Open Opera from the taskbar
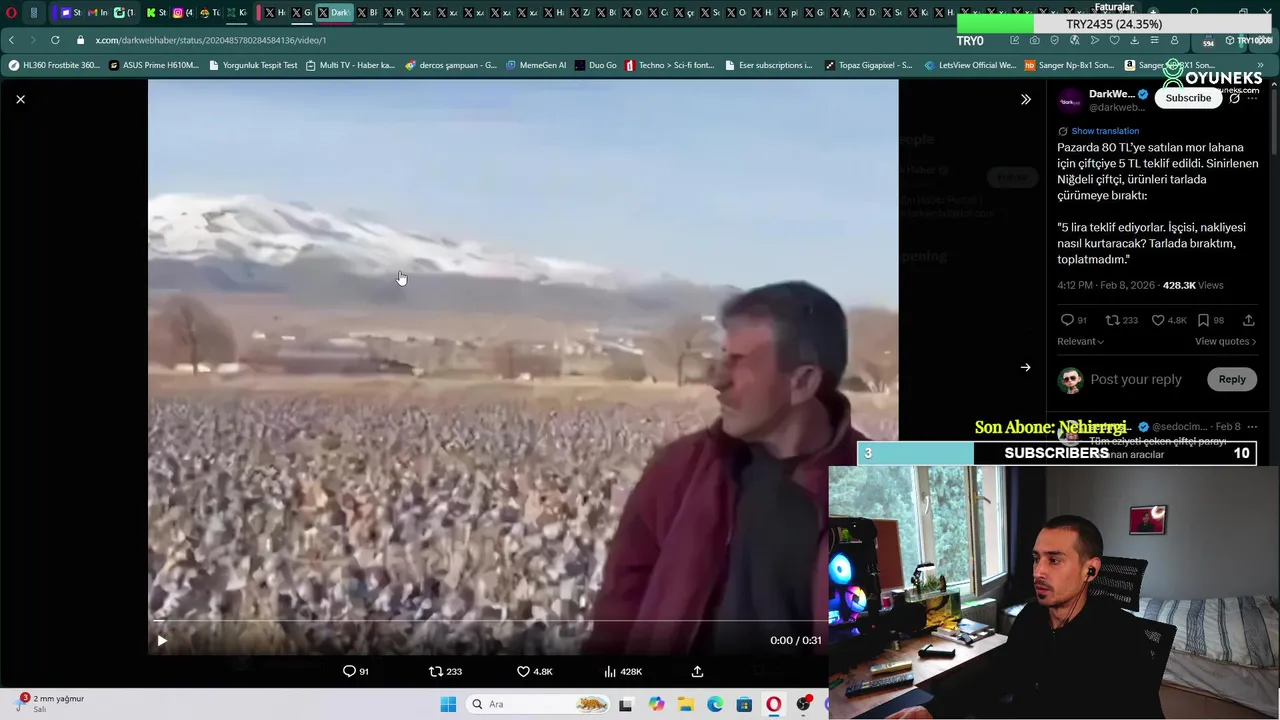Image resolution: width=1280 pixels, height=720 pixels. tap(774, 704)
